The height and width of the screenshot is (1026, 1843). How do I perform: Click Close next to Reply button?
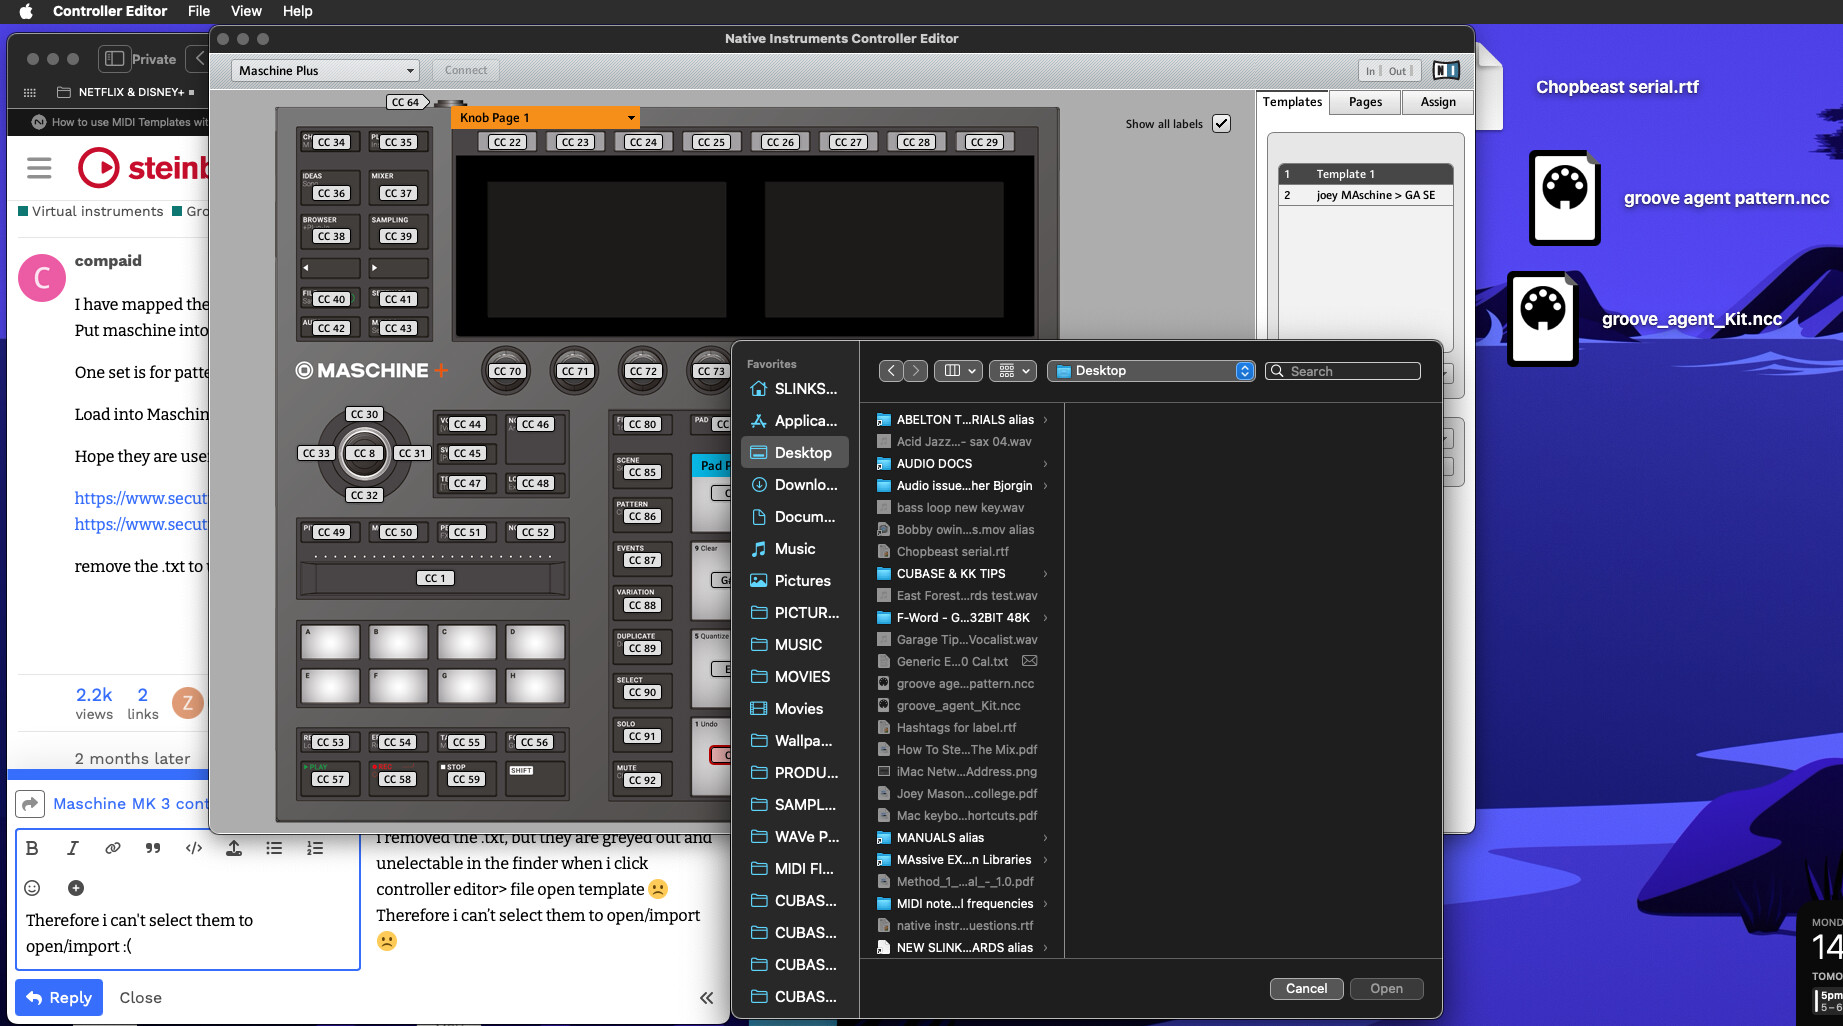tap(140, 998)
